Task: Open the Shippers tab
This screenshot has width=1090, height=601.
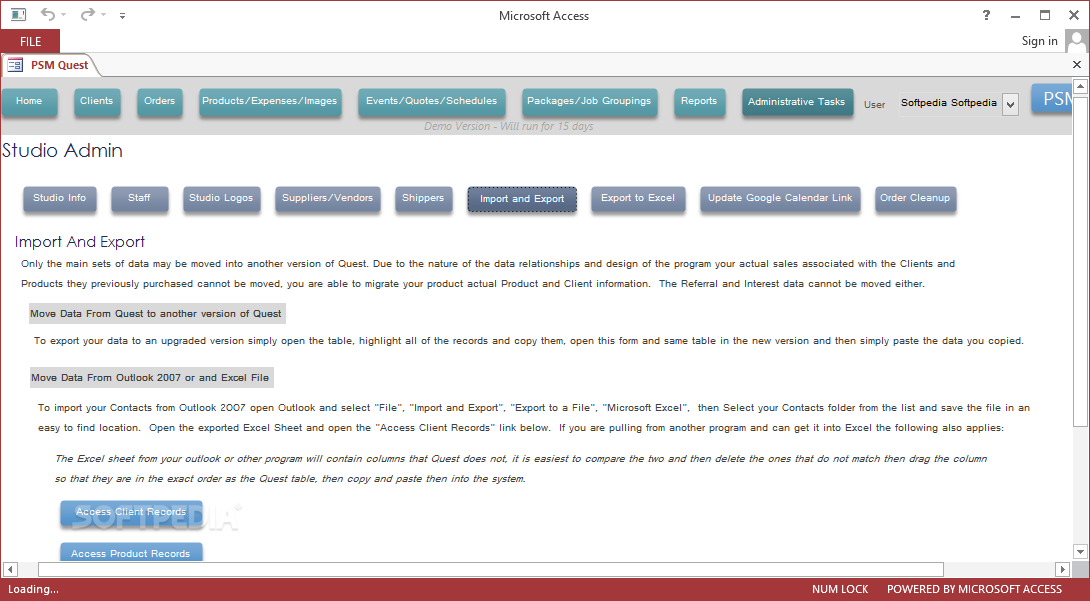Action: pyautogui.click(x=423, y=199)
